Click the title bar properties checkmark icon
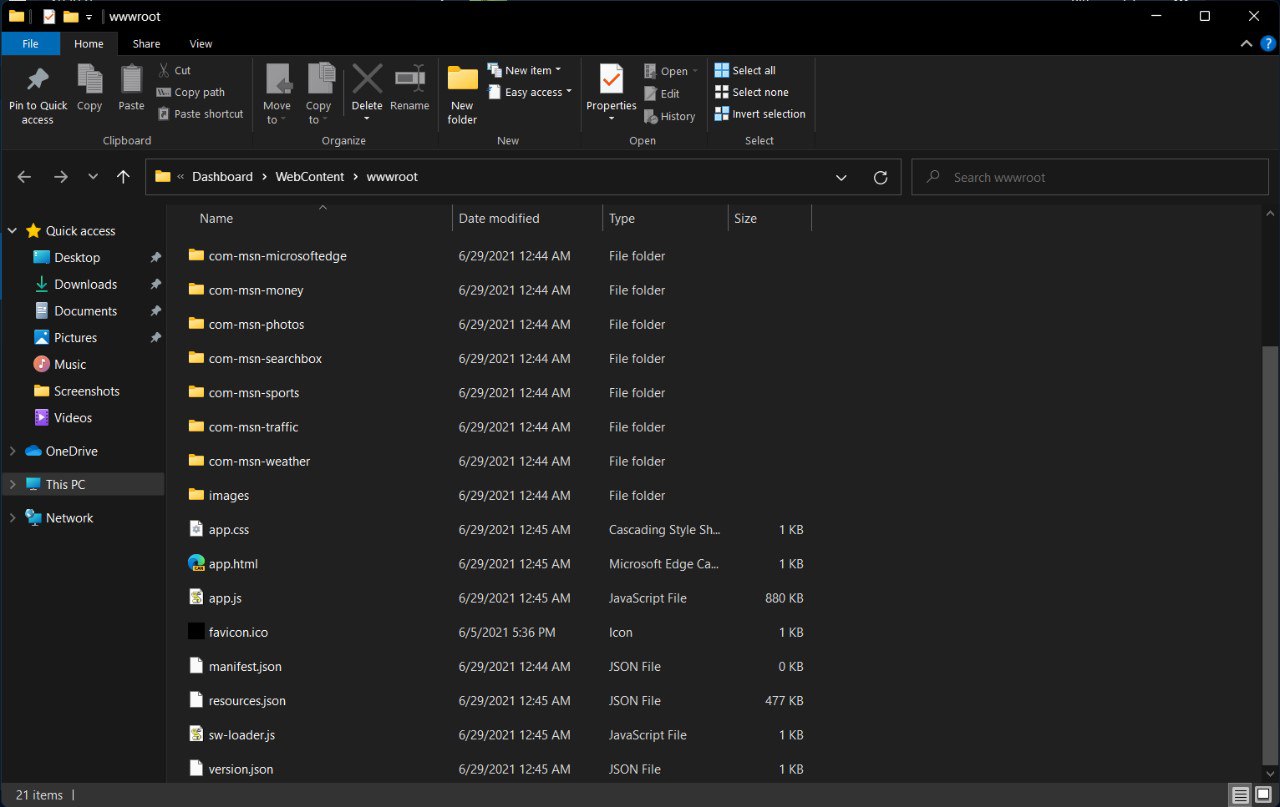Viewport: 1280px width, 807px height. pyautogui.click(x=50, y=16)
